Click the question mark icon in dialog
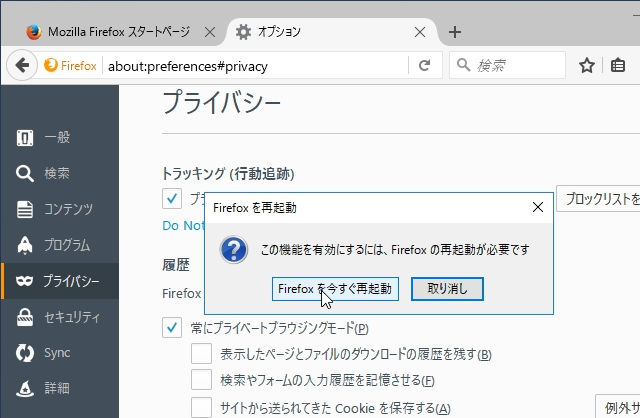 (234, 249)
